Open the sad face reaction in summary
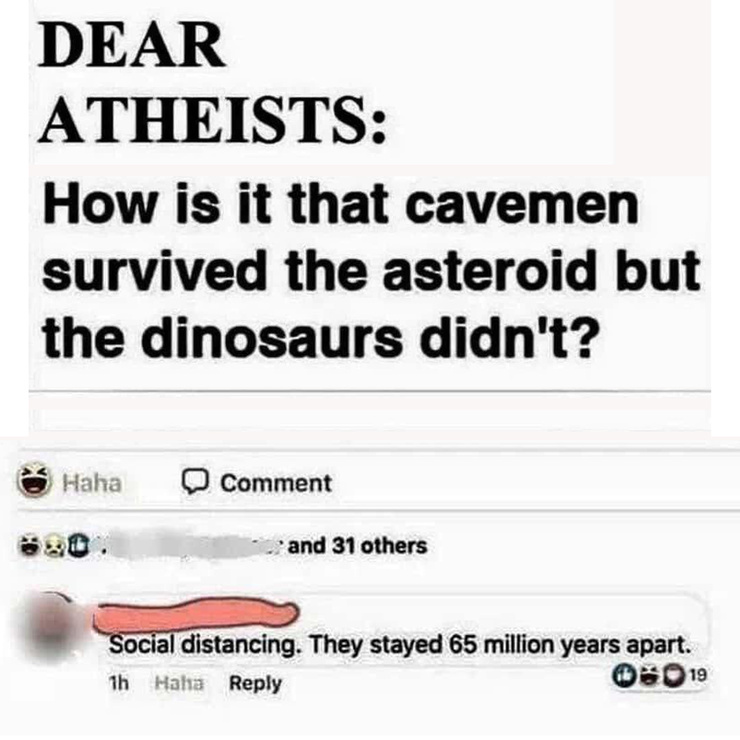 (53, 546)
